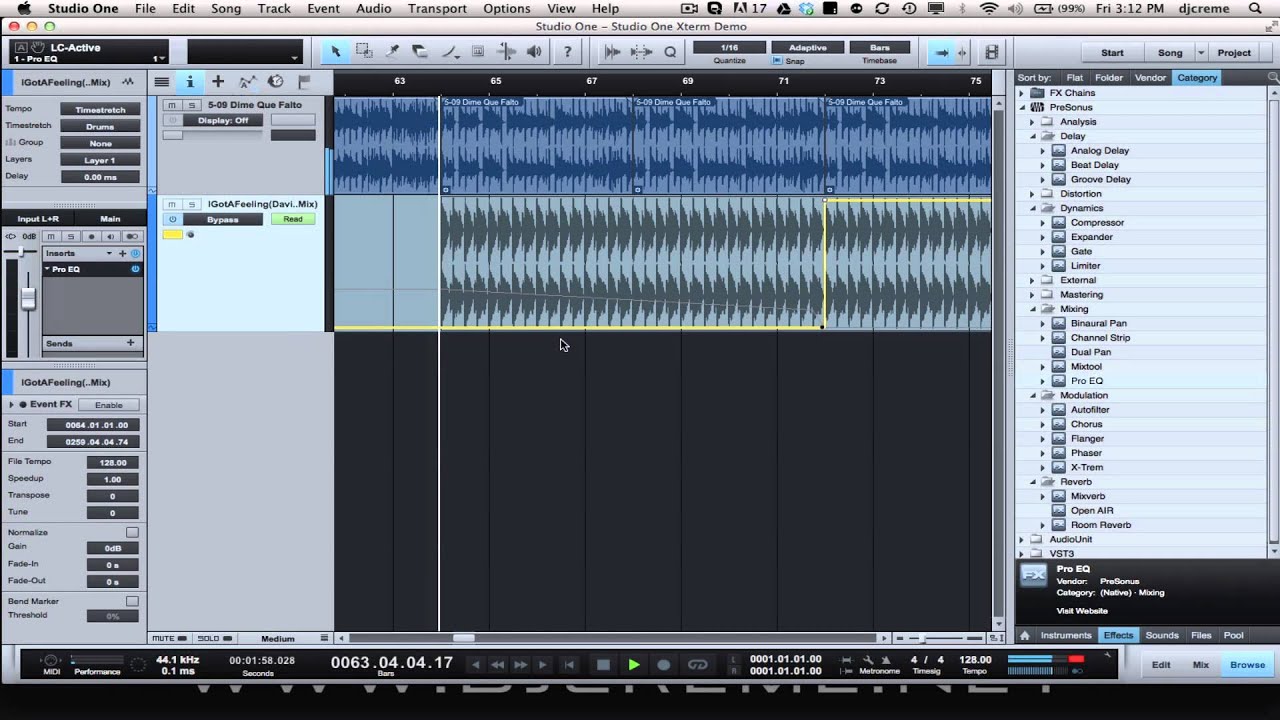
Task: Select the Split tool
Action: tap(392, 52)
